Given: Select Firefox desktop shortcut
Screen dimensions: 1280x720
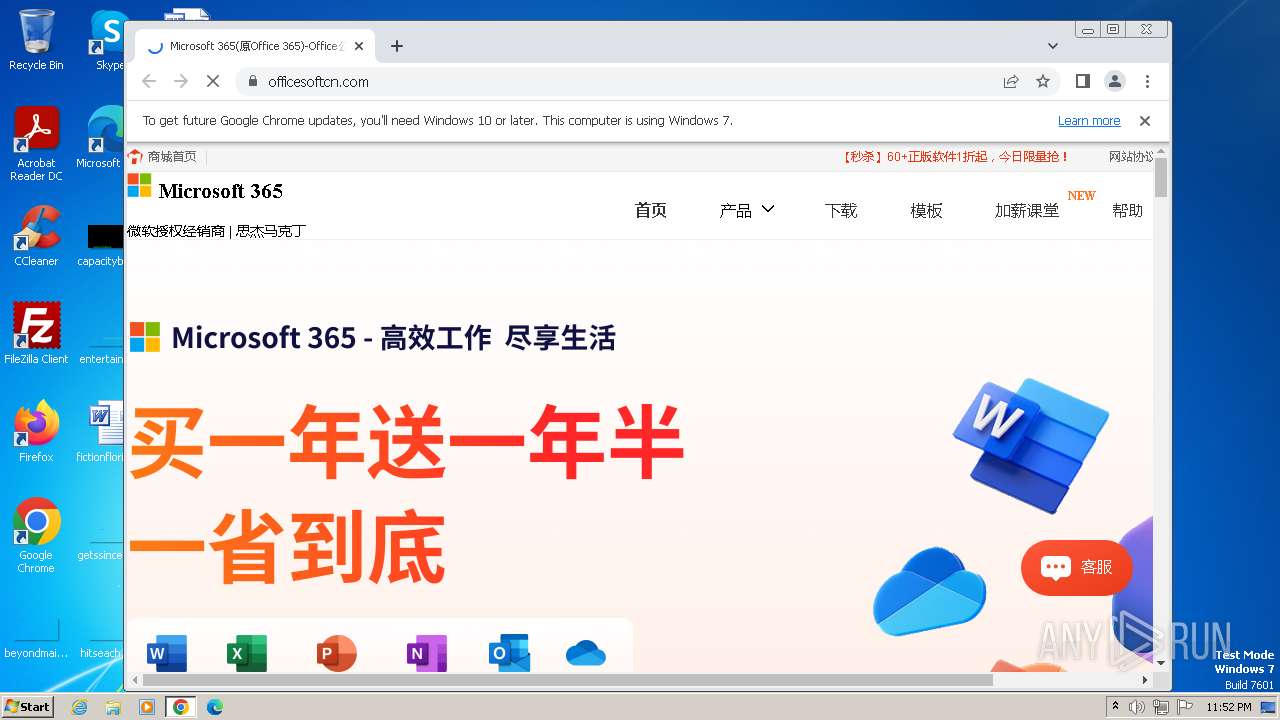Looking at the screenshot, I should click(x=36, y=432).
